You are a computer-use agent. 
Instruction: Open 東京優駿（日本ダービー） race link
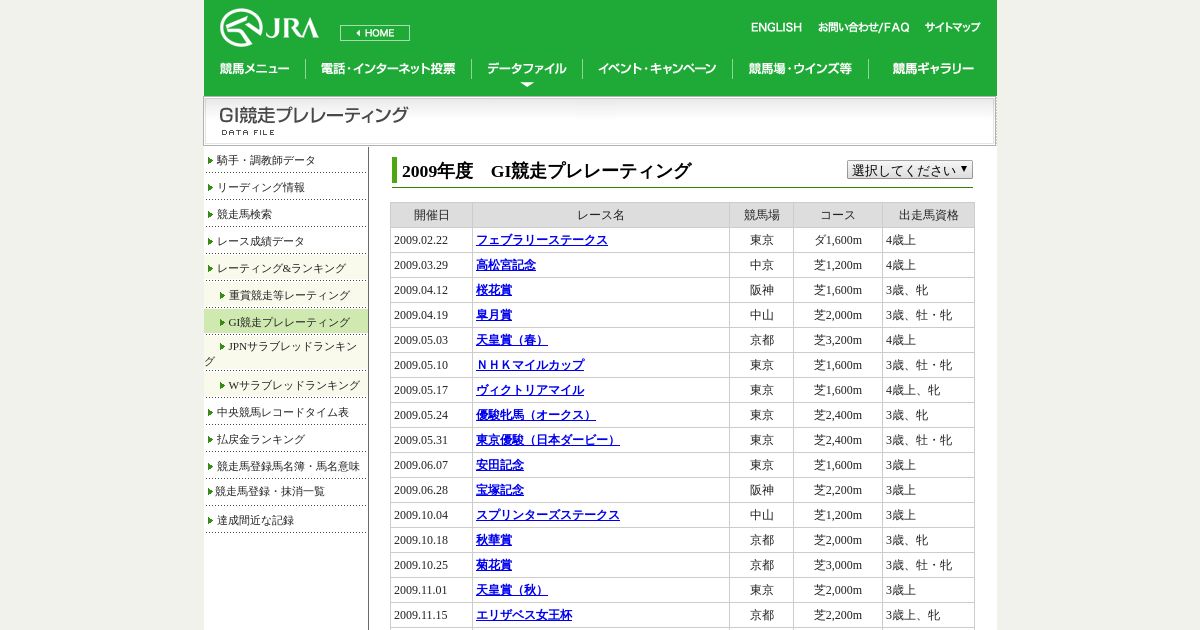click(x=548, y=440)
